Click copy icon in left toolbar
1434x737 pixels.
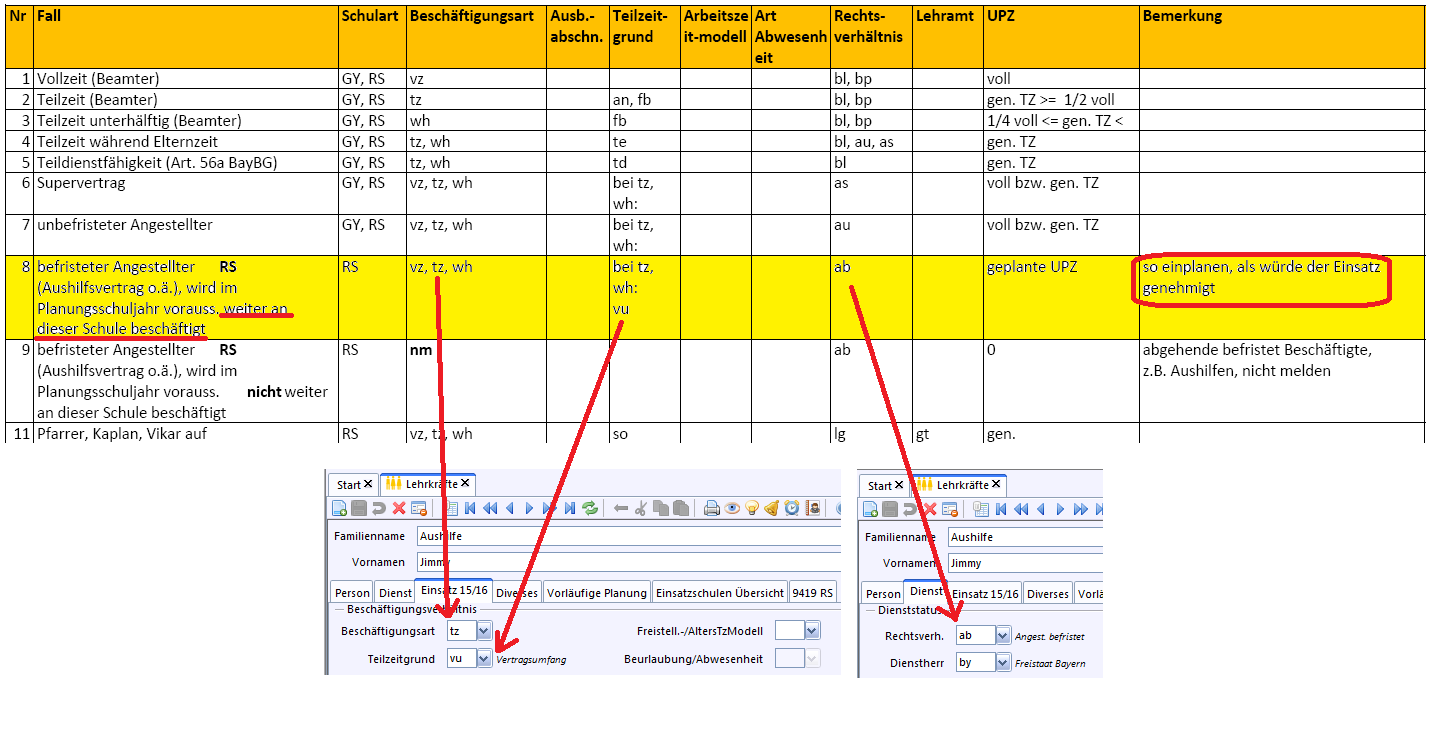661,508
